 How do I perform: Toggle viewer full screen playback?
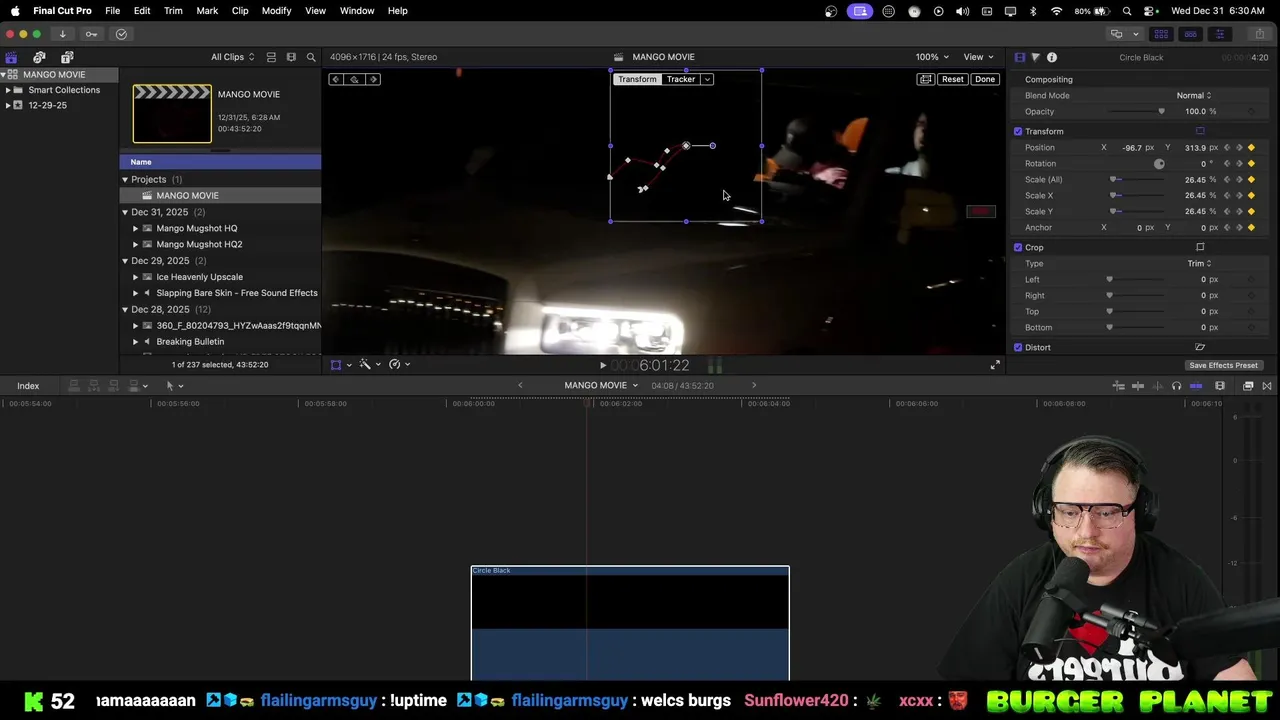click(x=995, y=365)
